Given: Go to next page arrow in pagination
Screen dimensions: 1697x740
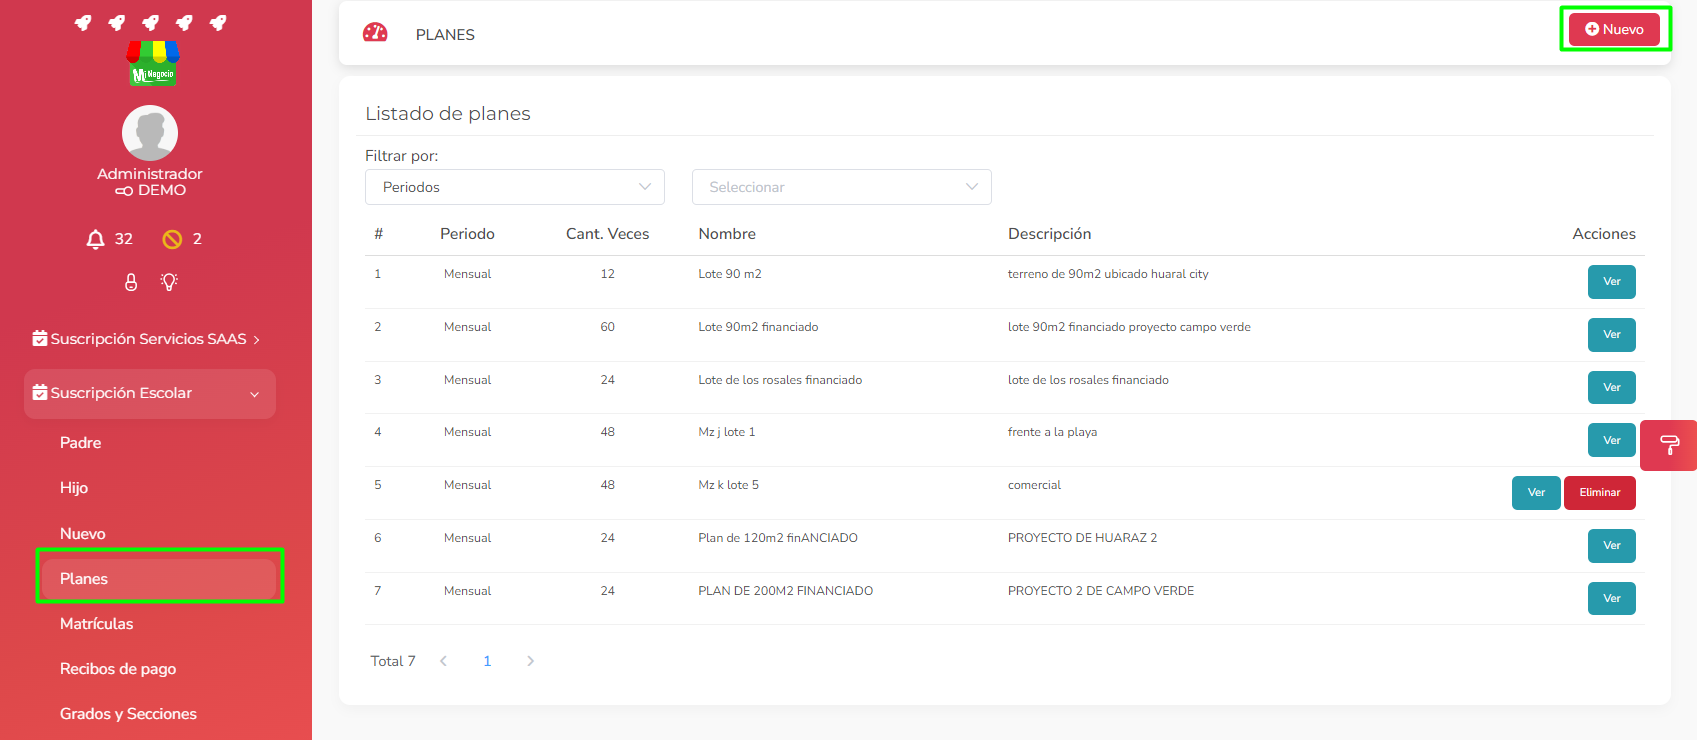Looking at the screenshot, I should coord(530,661).
